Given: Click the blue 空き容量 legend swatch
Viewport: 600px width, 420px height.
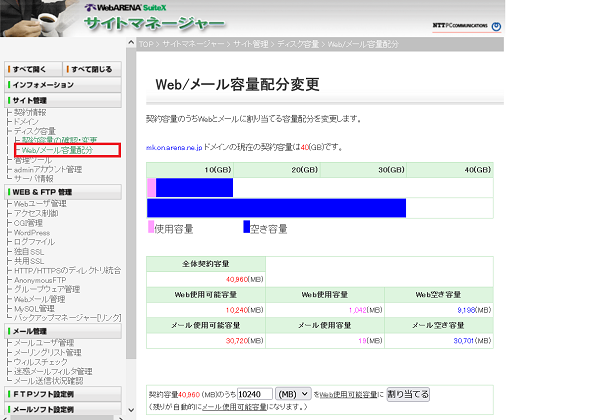Looking at the screenshot, I should click(245, 228).
